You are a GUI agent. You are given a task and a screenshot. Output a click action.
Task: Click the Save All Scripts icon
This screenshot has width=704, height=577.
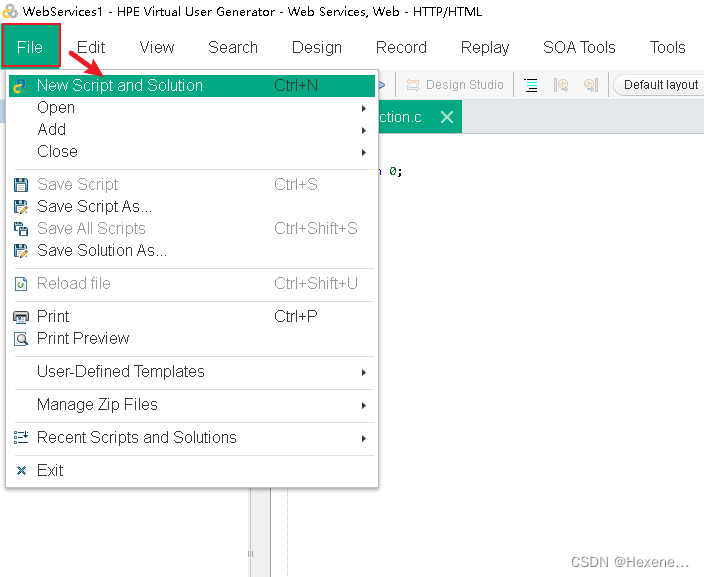pyautogui.click(x=21, y=229)
